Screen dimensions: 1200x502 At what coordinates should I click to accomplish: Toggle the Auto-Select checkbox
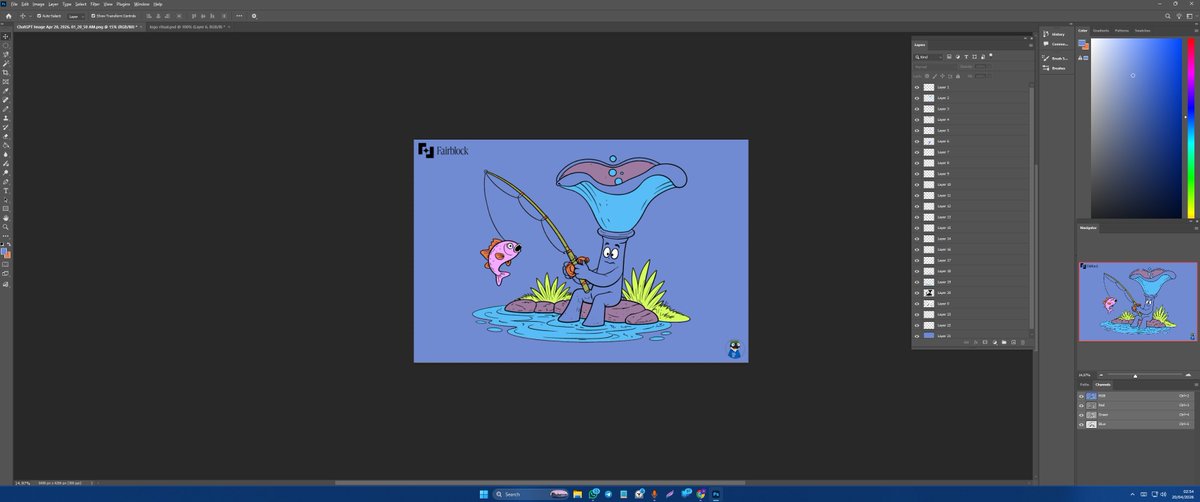38,16
